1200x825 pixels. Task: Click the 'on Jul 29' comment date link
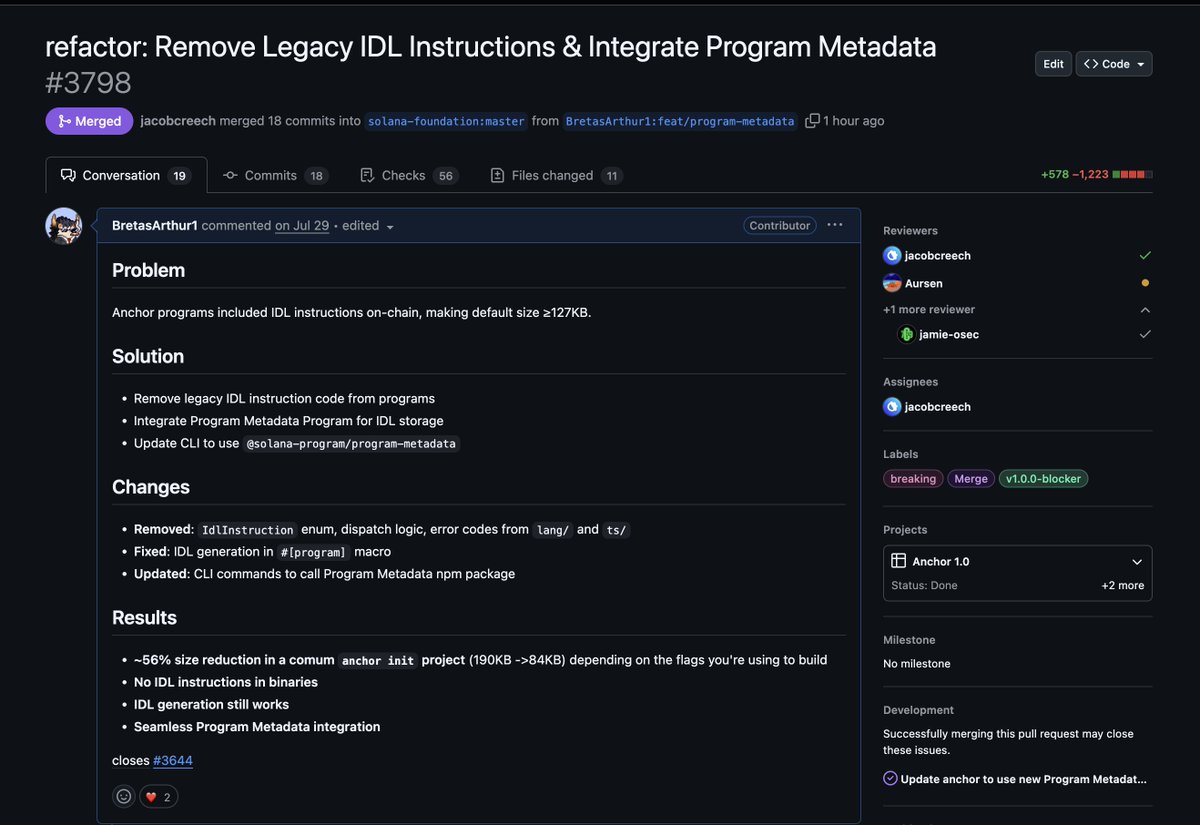pyautogui.click(x=302, y=226)
